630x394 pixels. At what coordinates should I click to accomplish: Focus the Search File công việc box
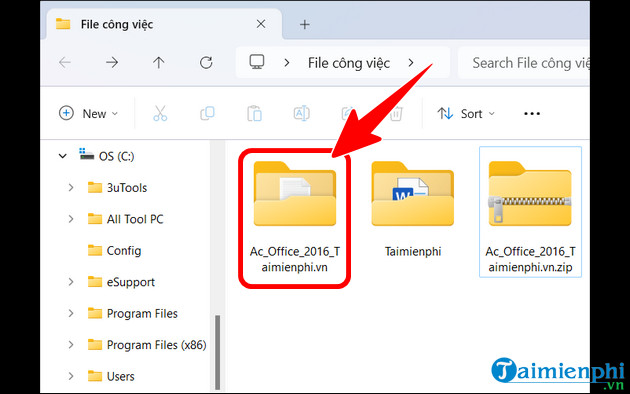click(x=524, y=63)
